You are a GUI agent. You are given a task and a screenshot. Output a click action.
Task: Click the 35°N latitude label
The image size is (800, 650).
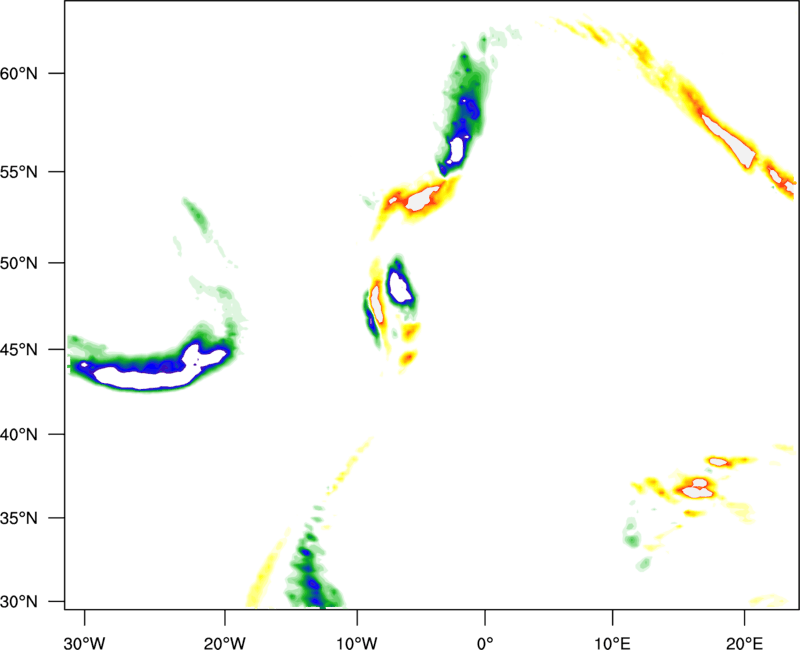point(19,518)
